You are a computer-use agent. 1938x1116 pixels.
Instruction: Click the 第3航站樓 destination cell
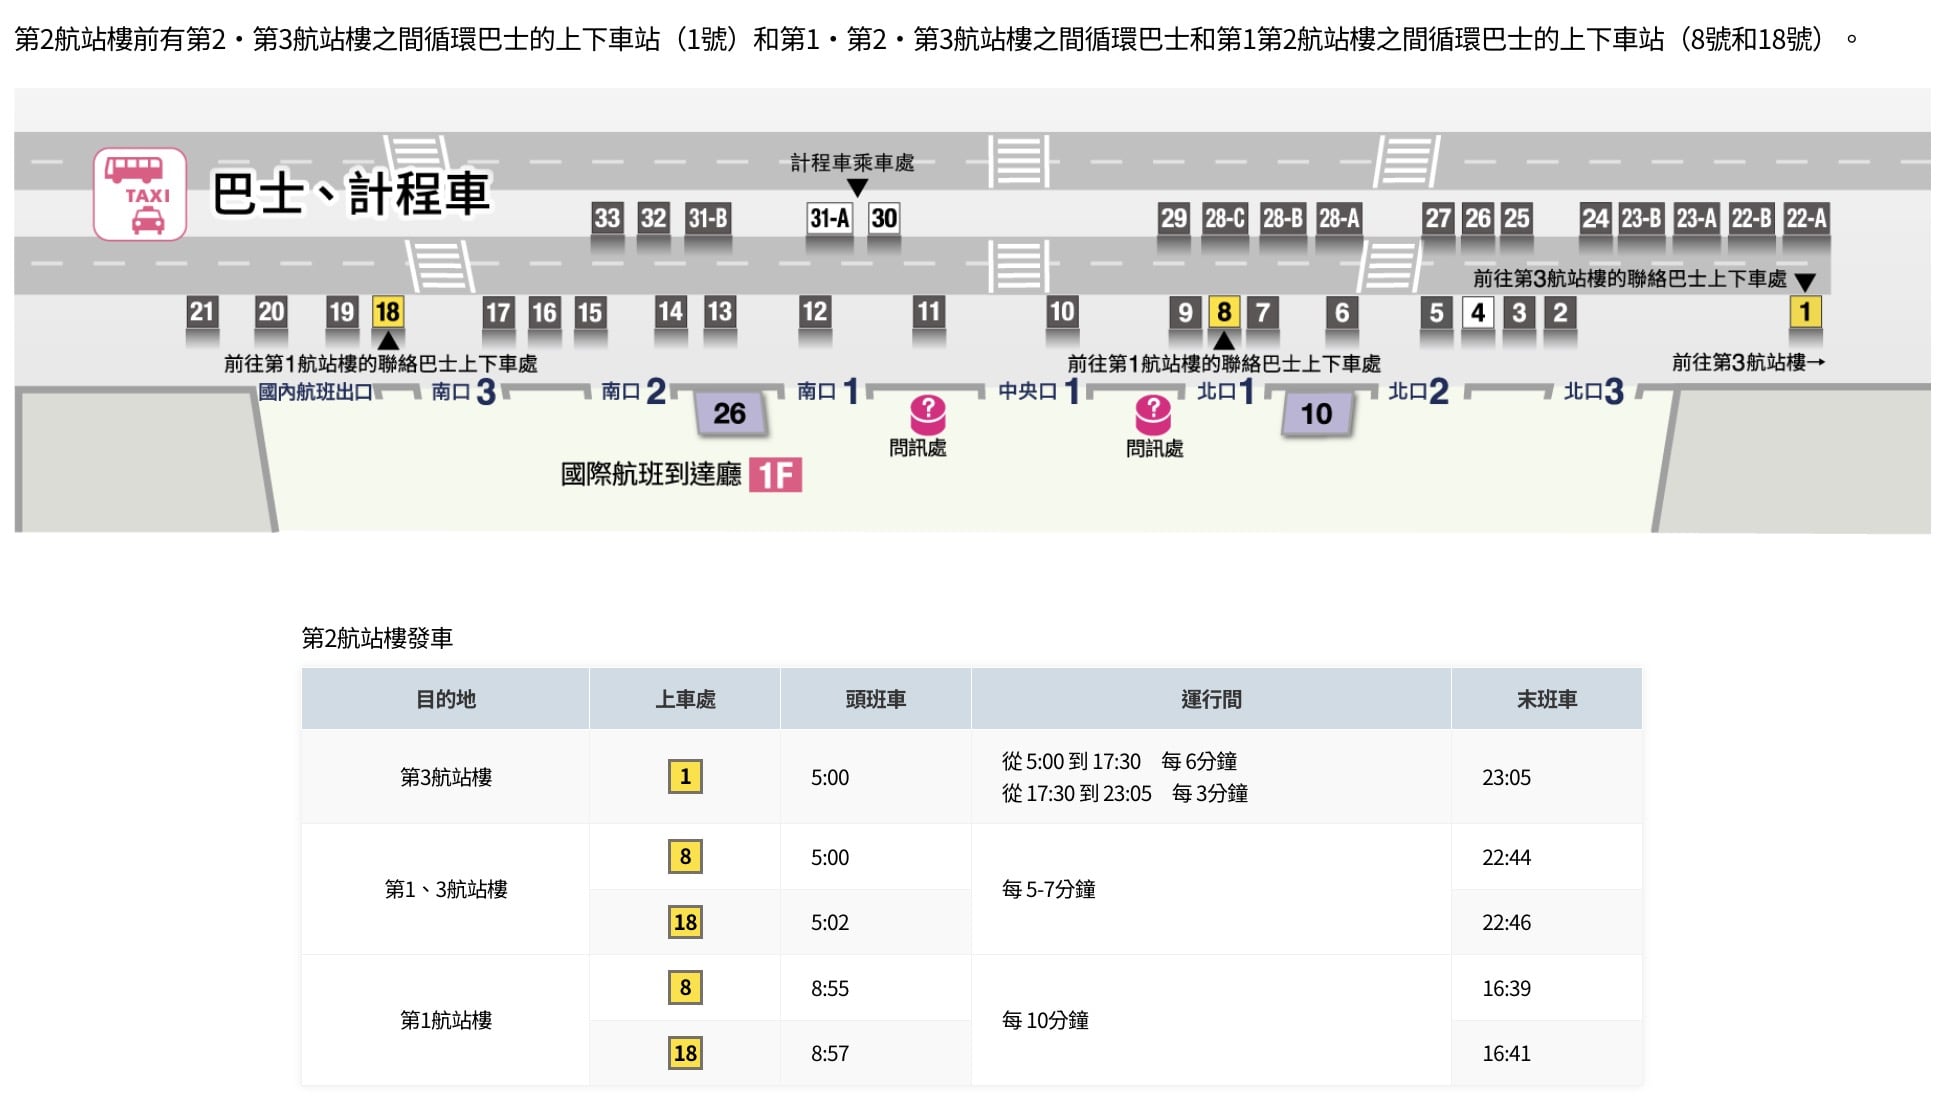446,777
